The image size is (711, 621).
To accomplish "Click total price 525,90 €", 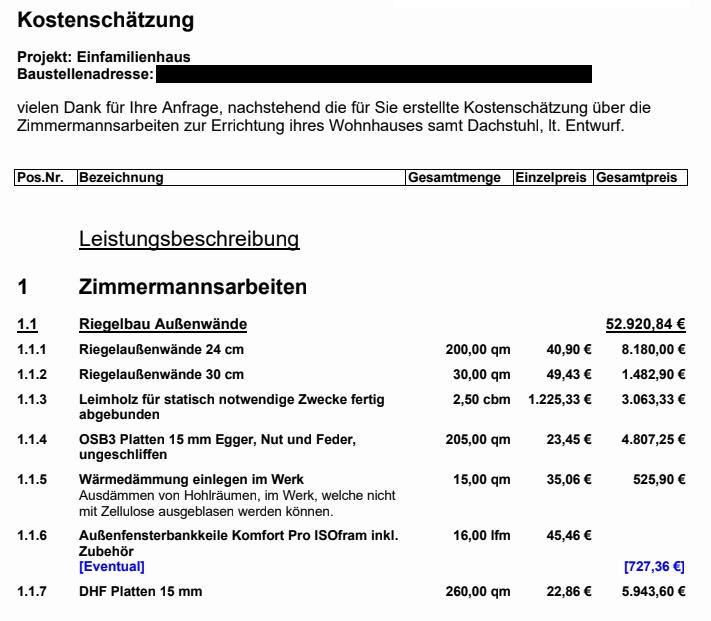I will [x=659, y=479].
